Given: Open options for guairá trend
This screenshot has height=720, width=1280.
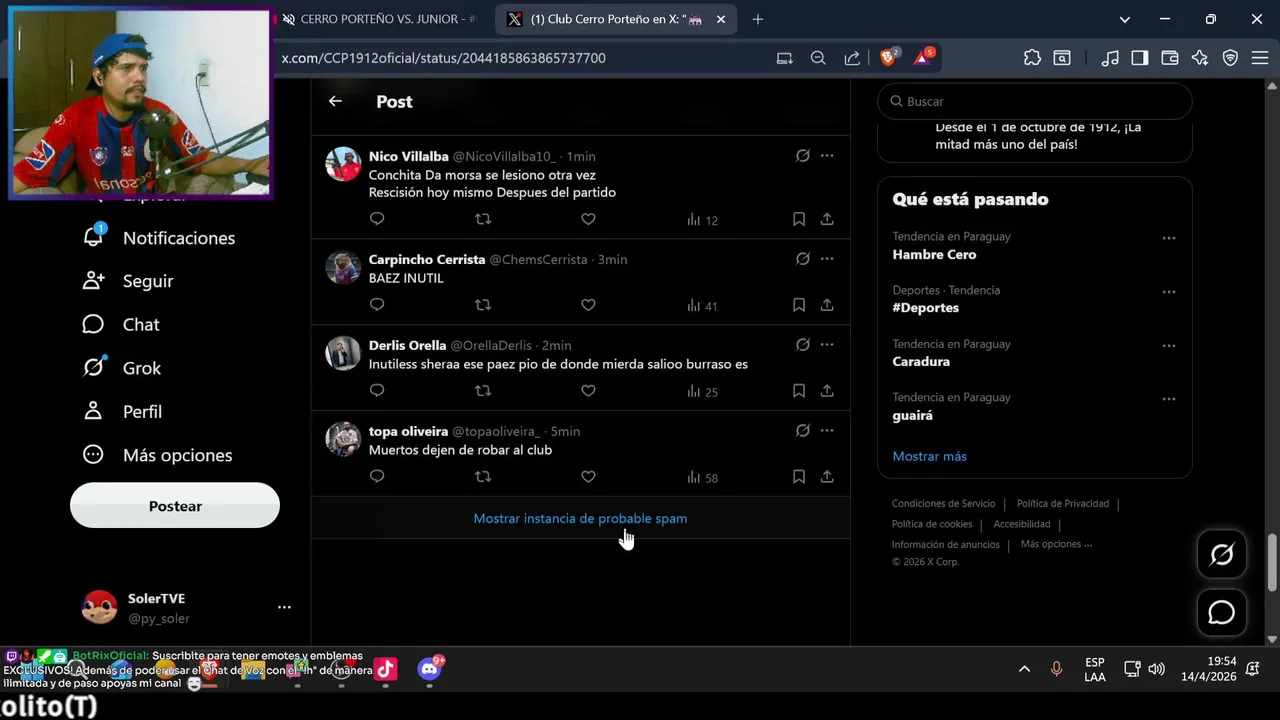Looking at the screenshot, I should [1168, 399].
